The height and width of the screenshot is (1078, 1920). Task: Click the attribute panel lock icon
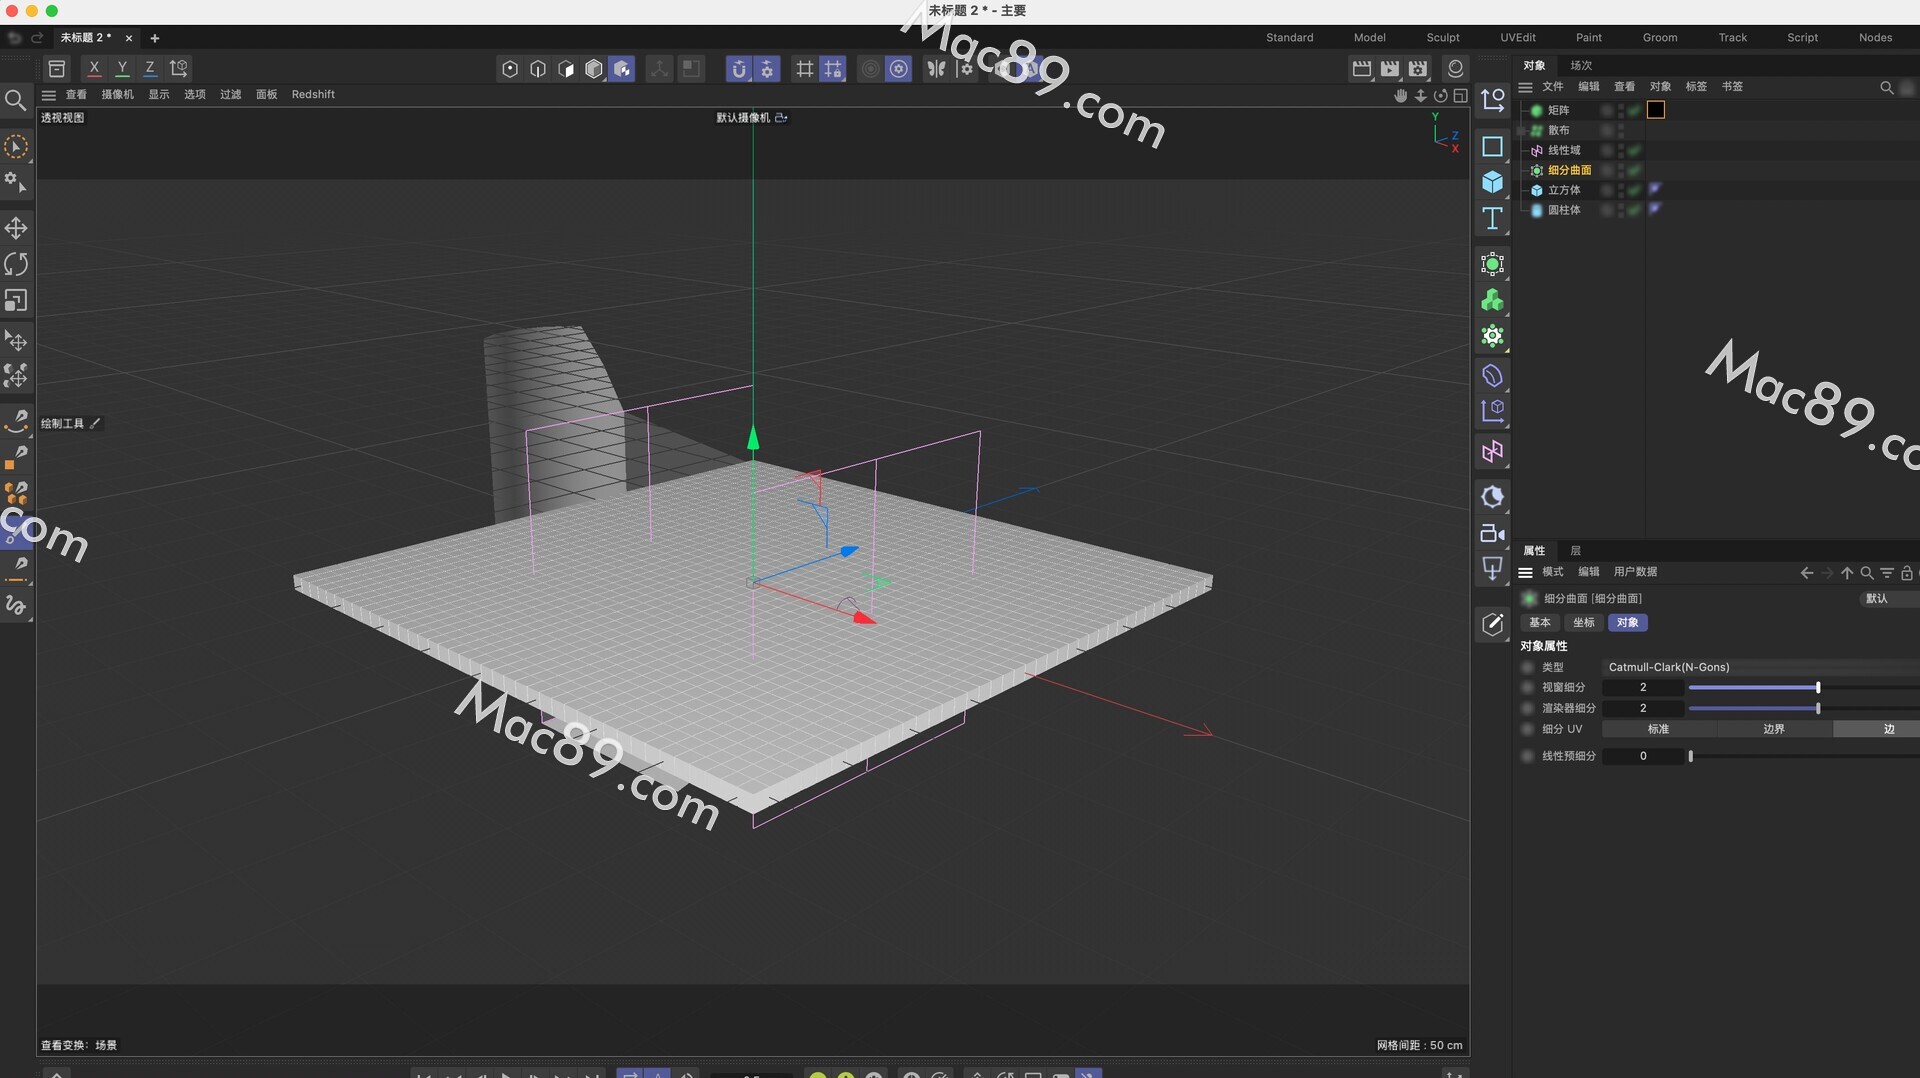coord(1906,573)
